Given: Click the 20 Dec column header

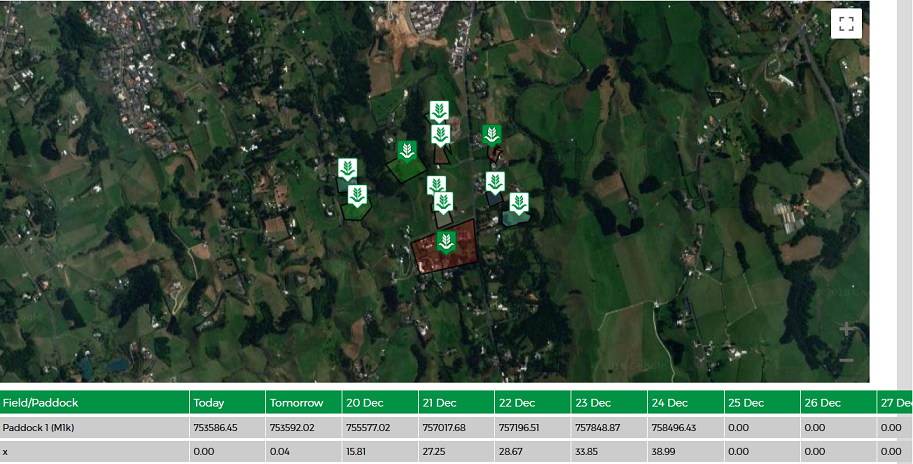Looking at the screenshot, I should pyautogui.click(x=380, y=403).
